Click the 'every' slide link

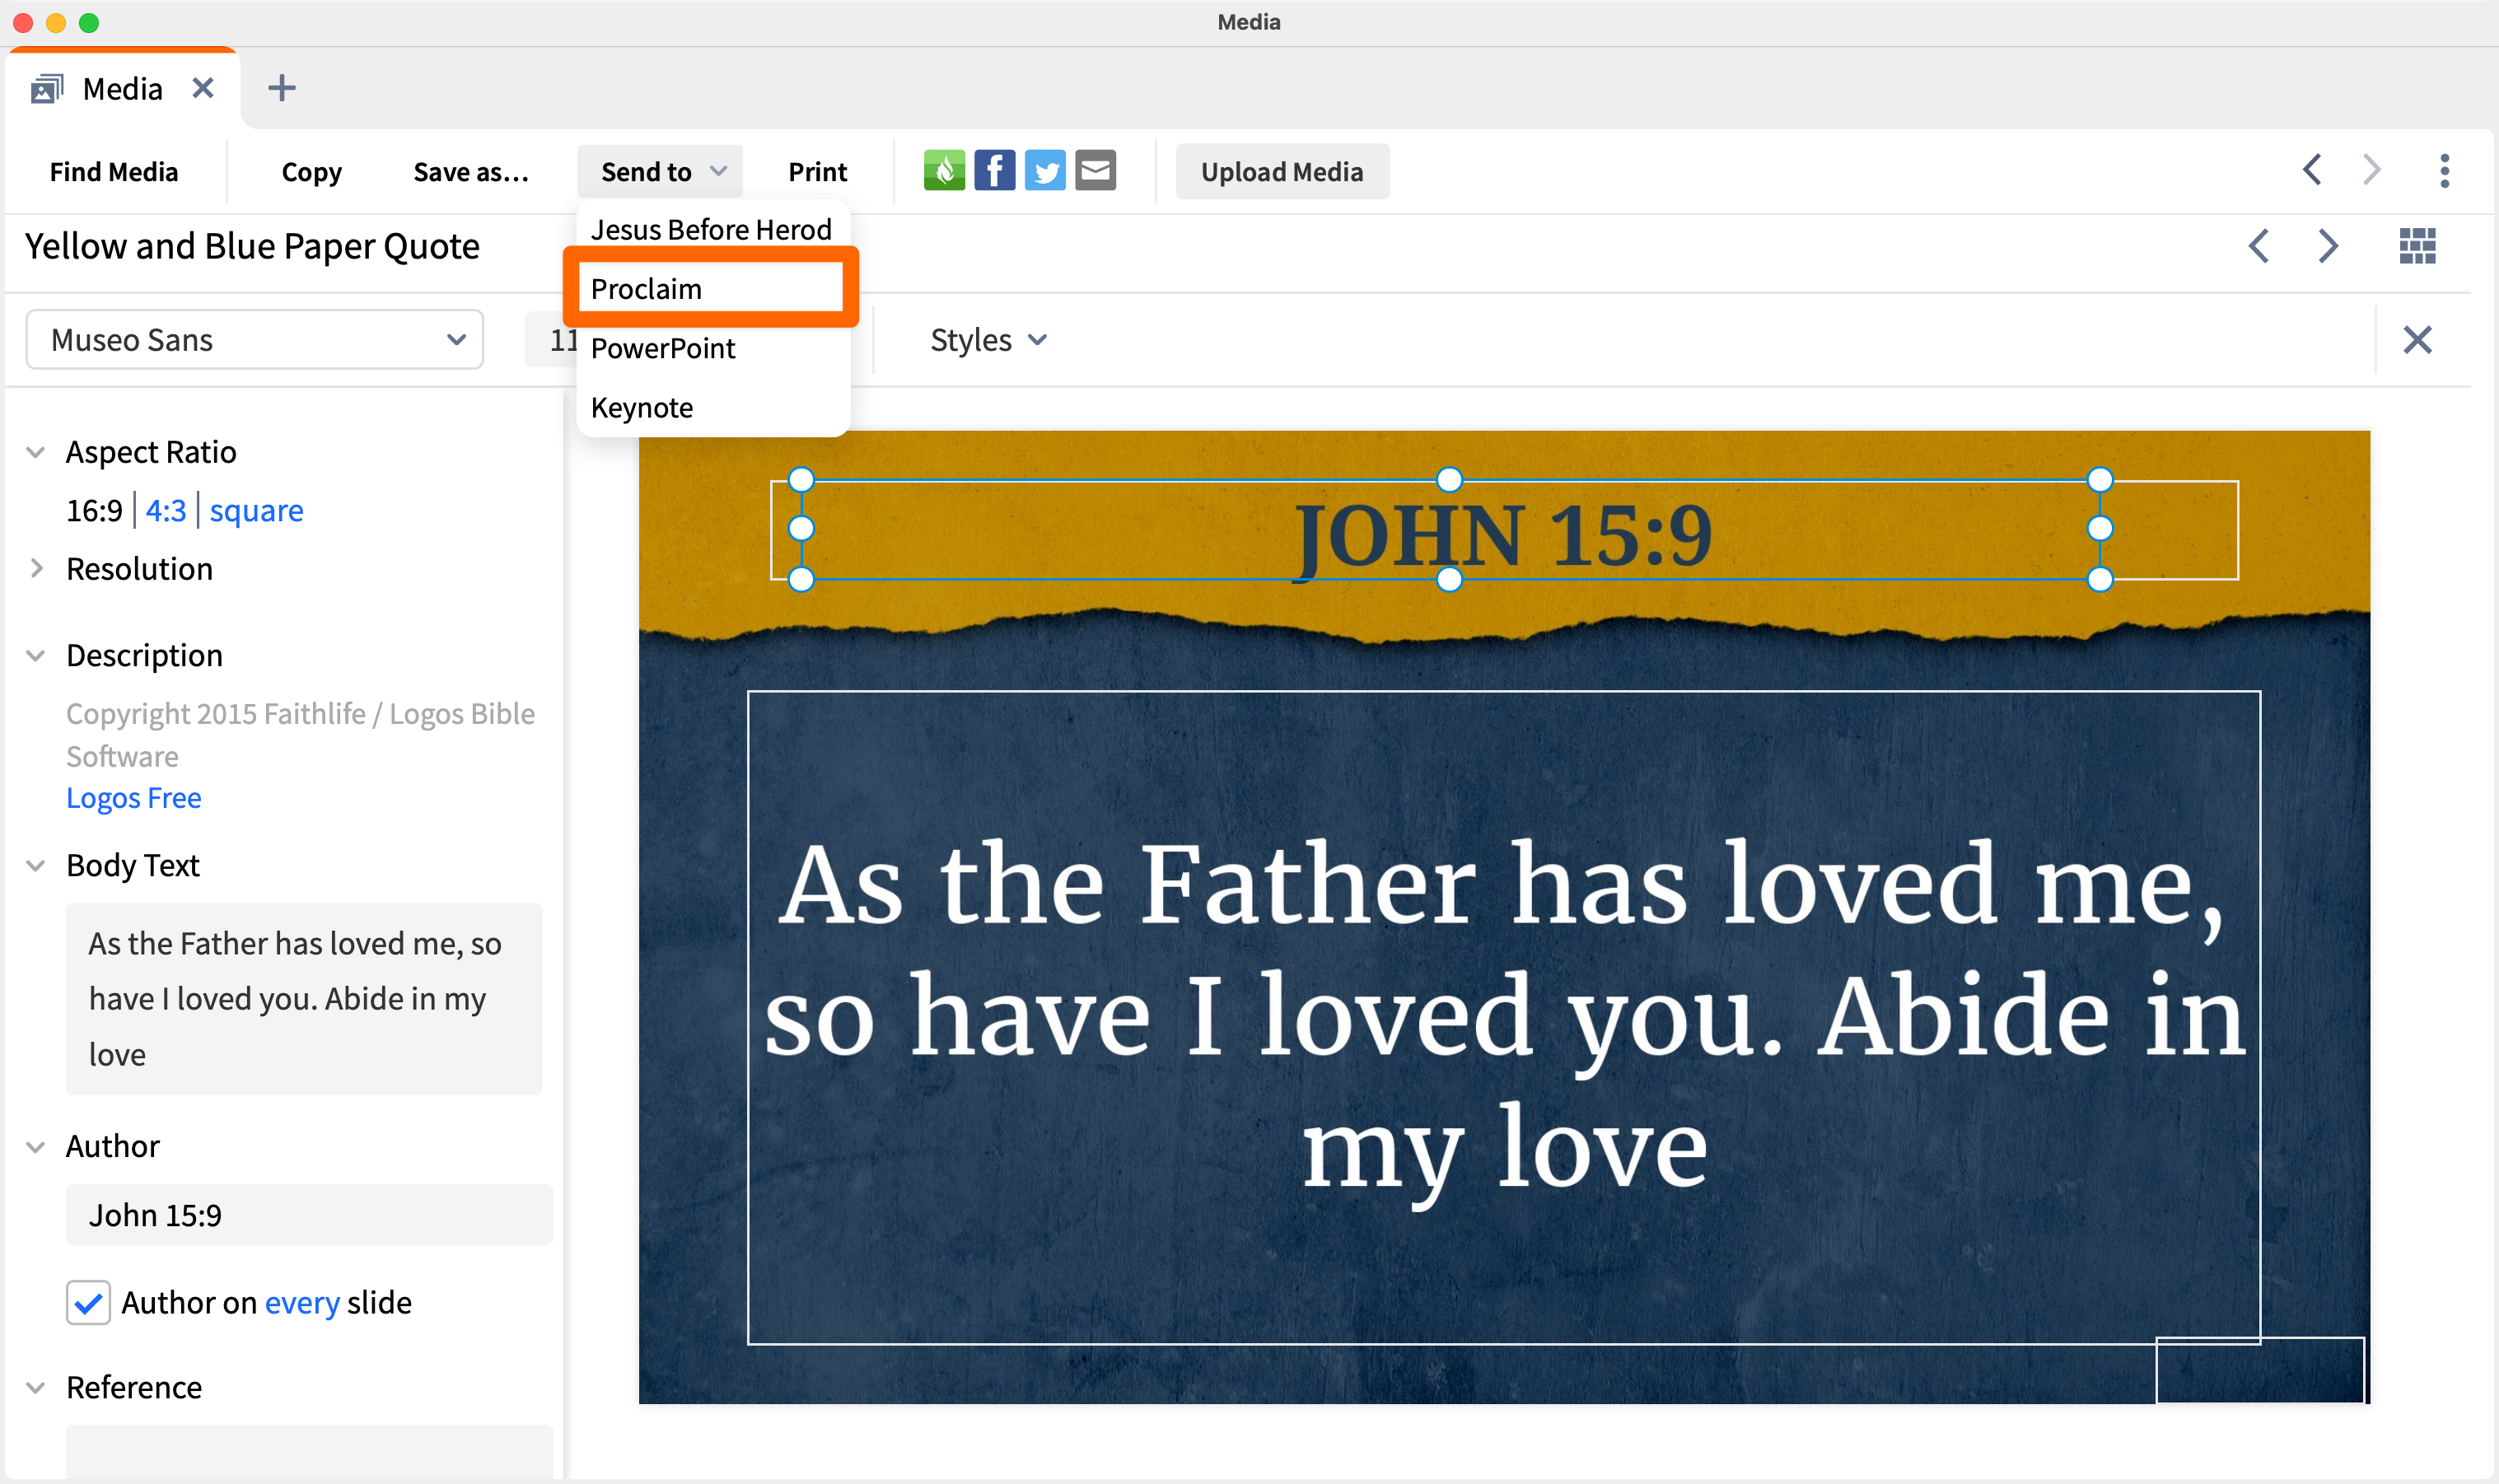(x=302, y=1302)
